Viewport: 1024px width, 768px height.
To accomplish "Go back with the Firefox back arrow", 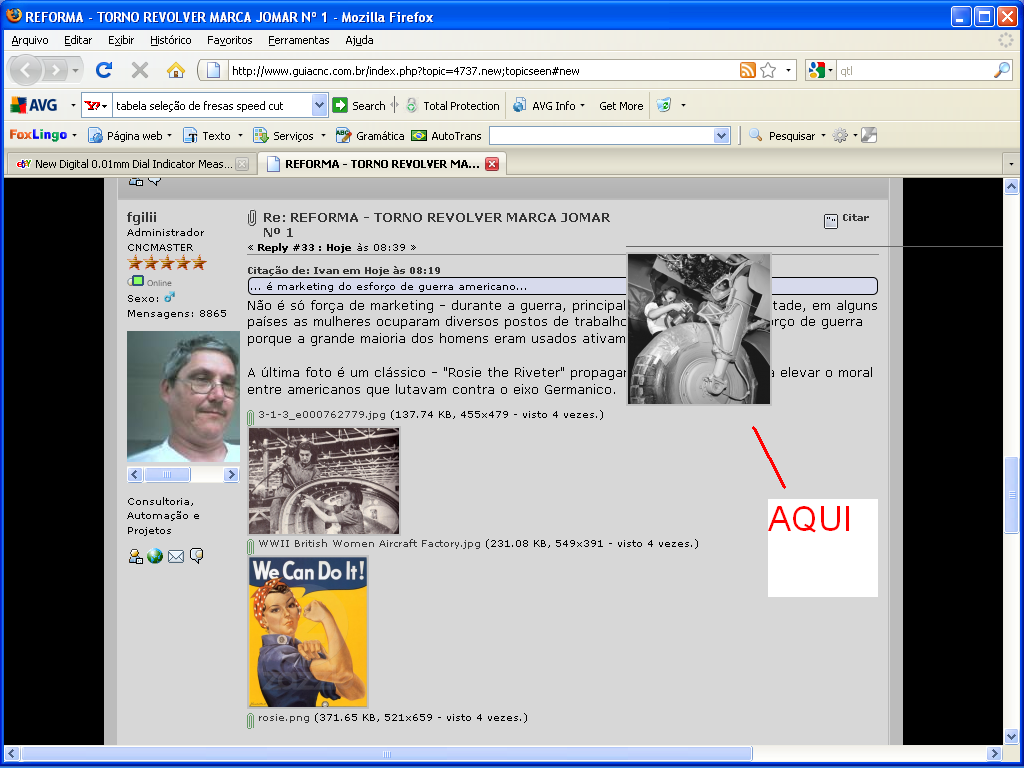I will tap(26, 70).
